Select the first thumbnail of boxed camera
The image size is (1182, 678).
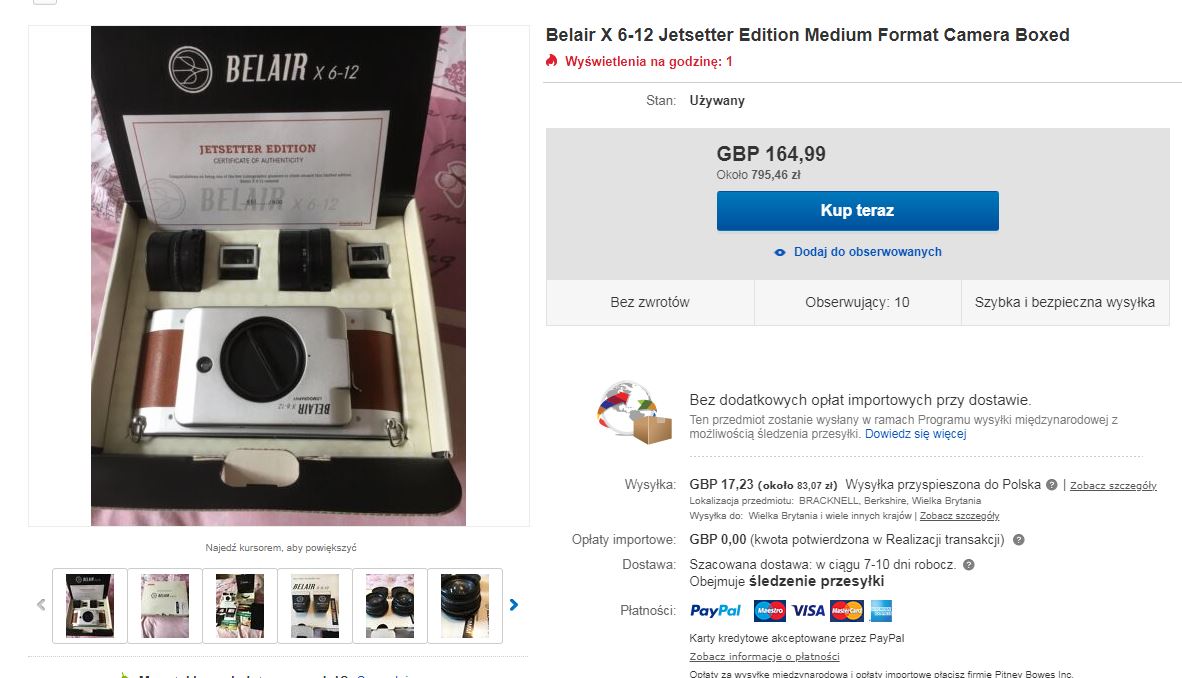[90, 605]
